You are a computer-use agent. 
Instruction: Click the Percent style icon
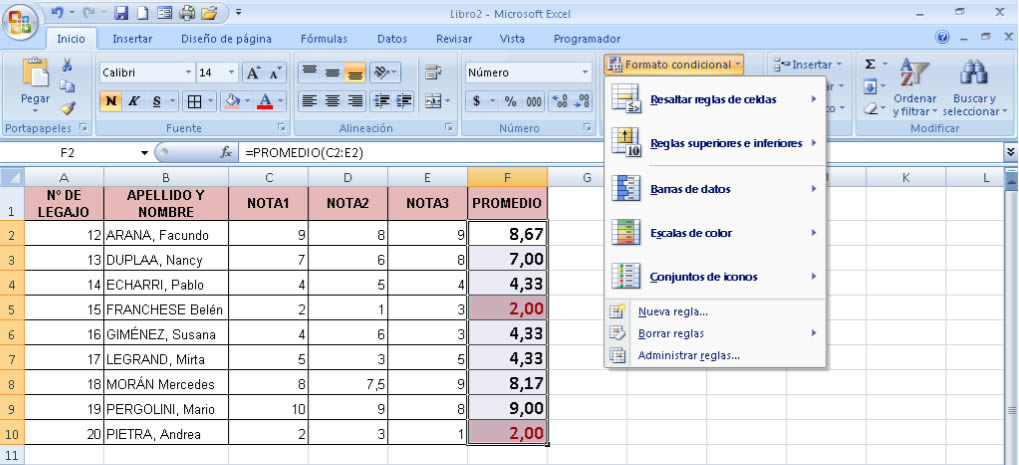pyautogui.click(x=510, y=101)
